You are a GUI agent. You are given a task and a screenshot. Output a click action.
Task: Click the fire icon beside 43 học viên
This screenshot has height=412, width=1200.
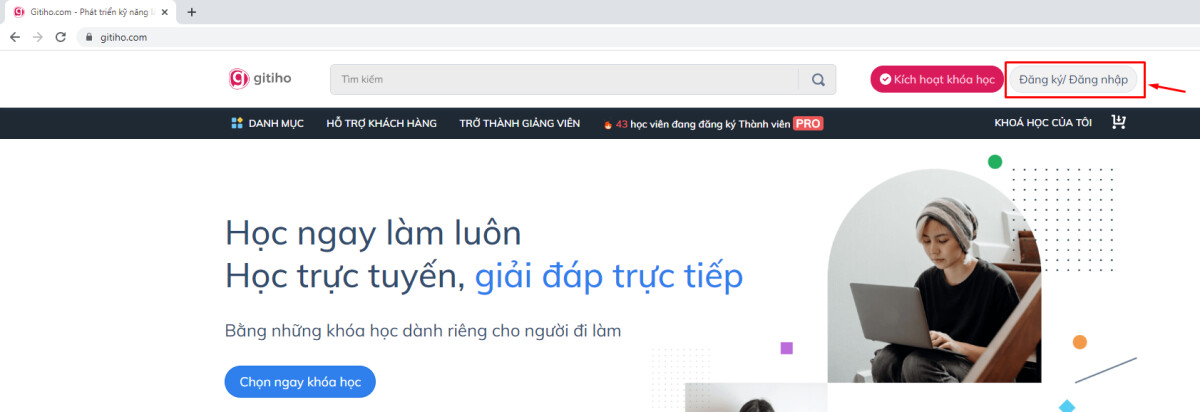pos(607,124)
